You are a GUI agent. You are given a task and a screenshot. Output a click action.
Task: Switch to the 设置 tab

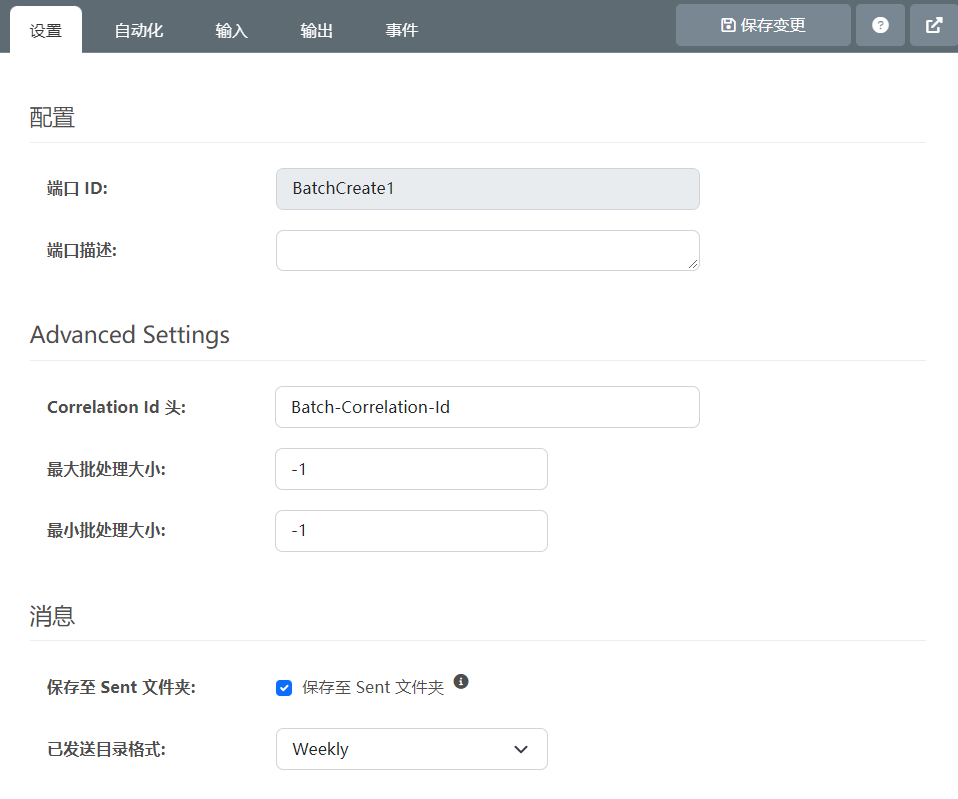tap(46, 31)
